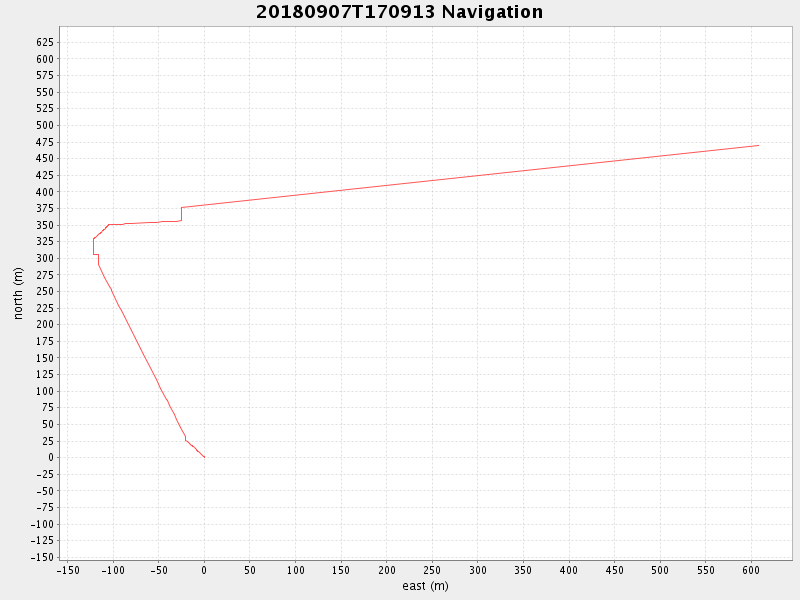800x600 pixels.
Task: Click the 300 tick label on east axis
Action: [x=478, y=570]
